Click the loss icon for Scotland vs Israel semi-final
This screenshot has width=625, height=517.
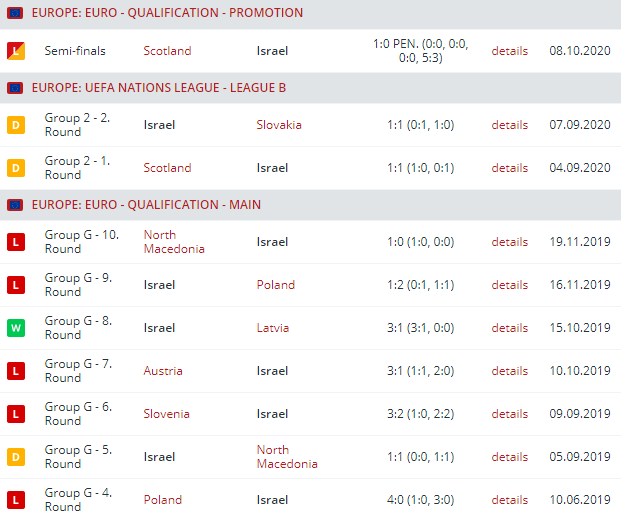(x=15, y=50)
